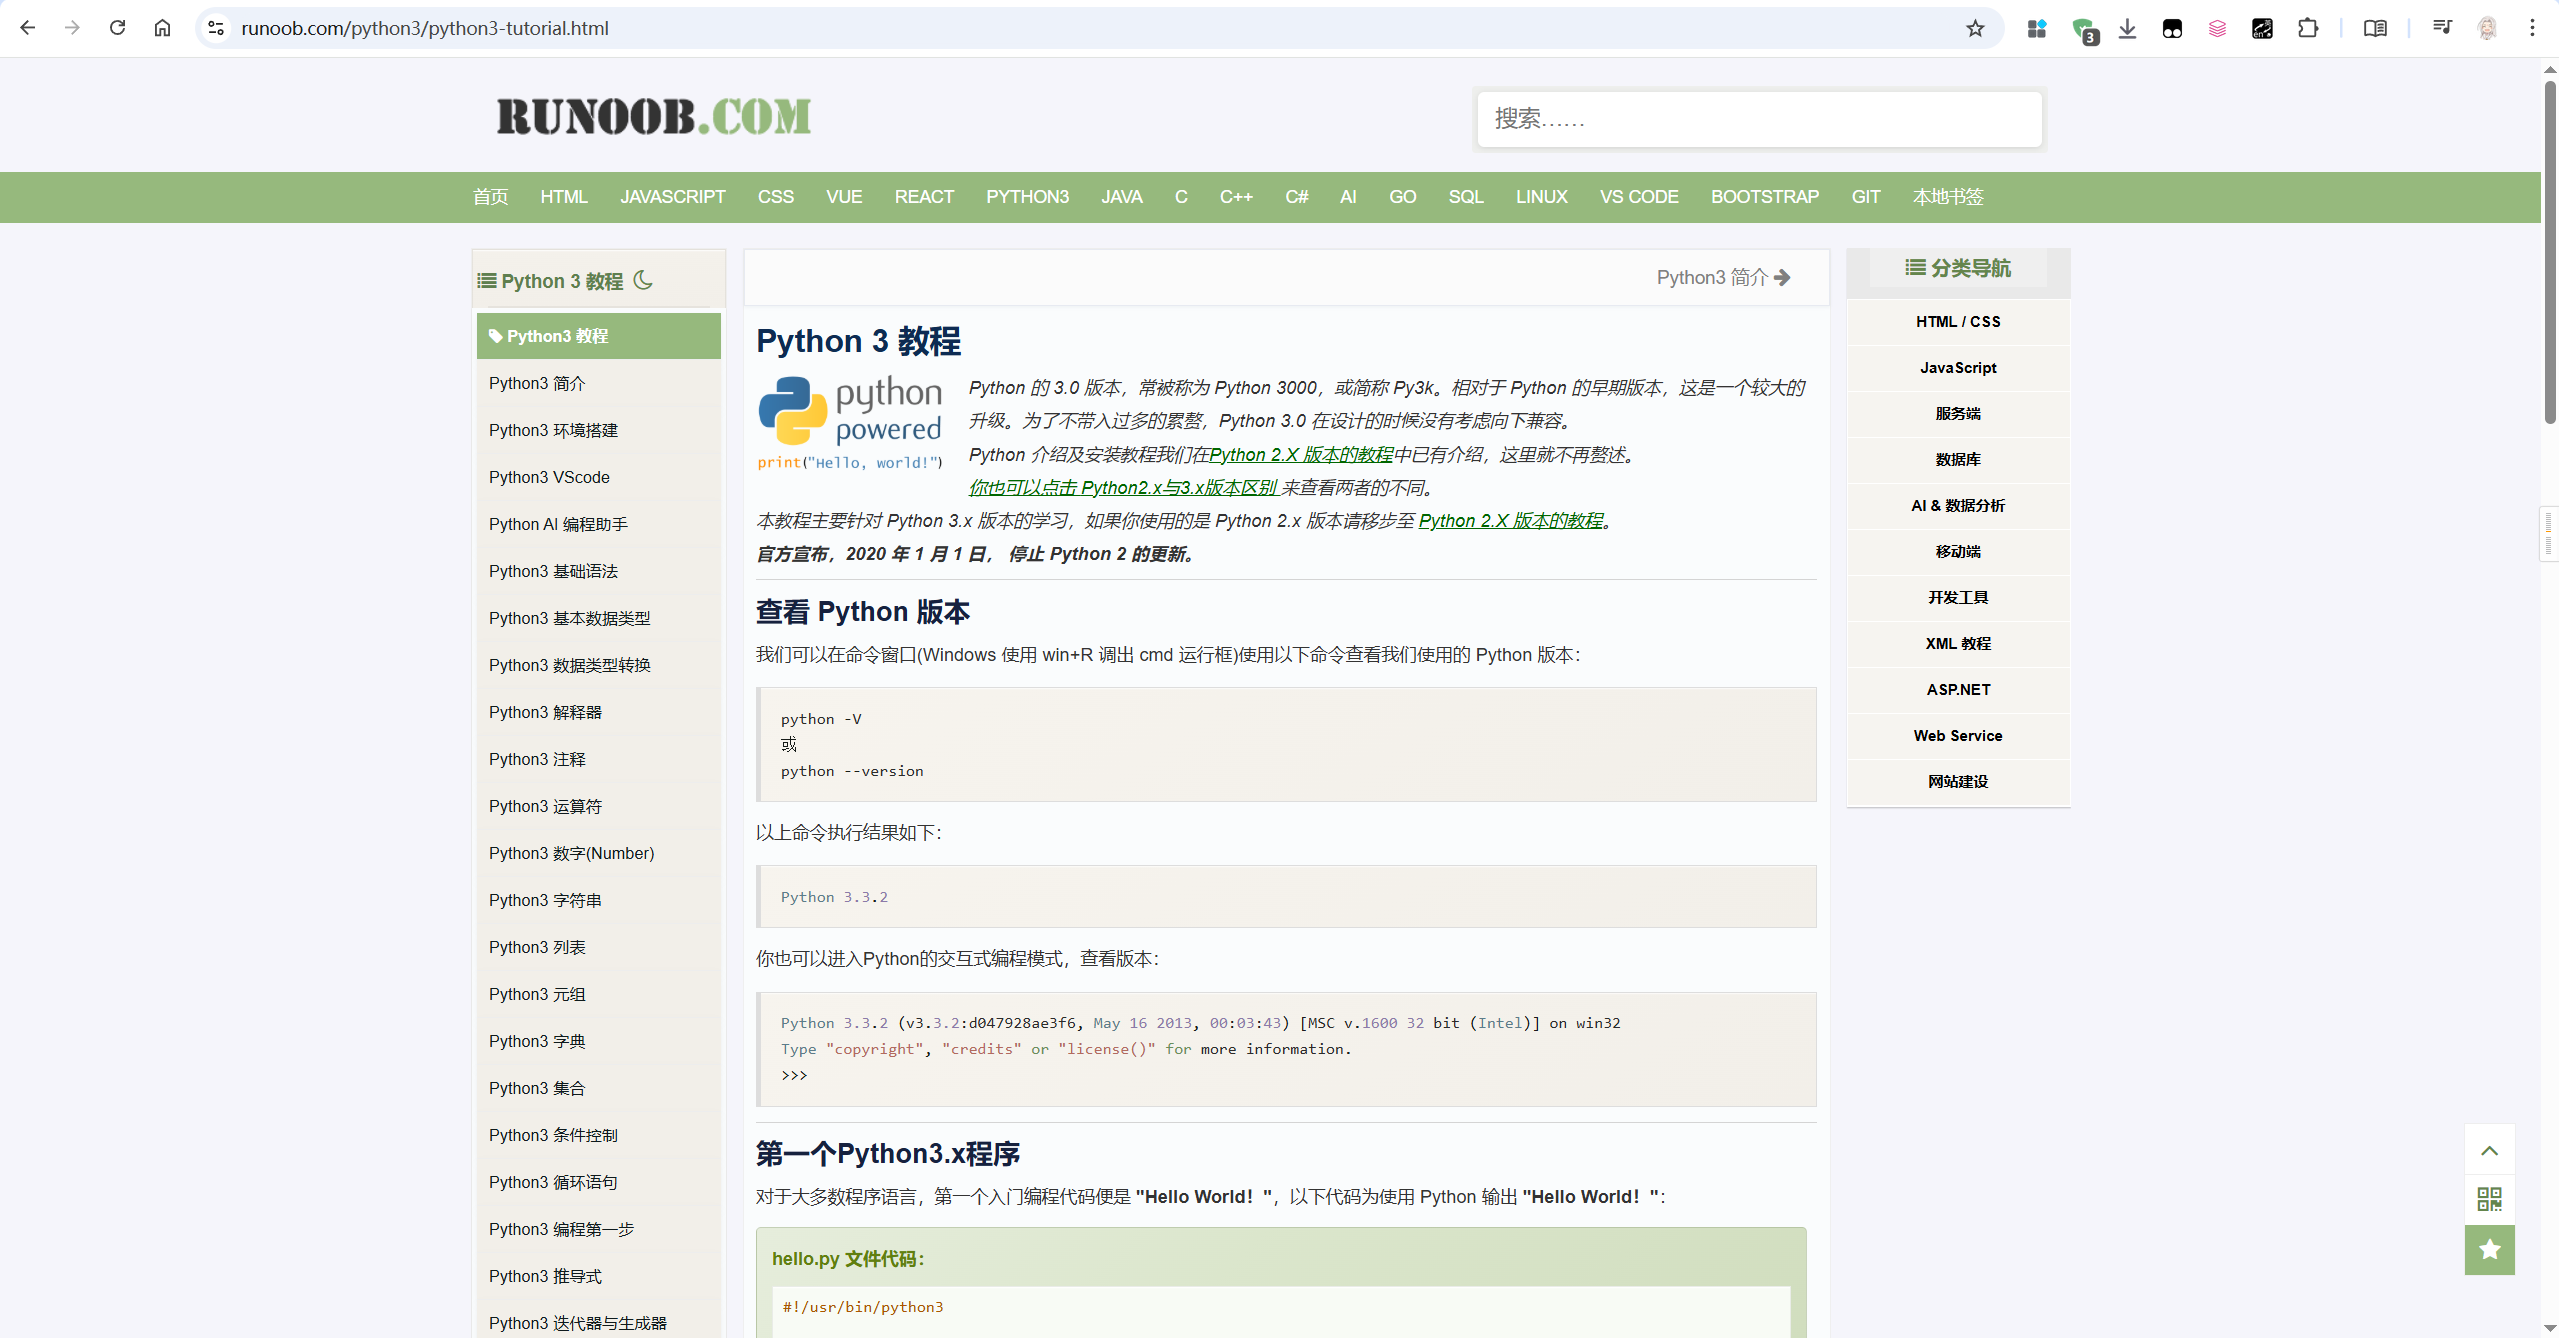Open PYTHON3 in green navigation bar

[x=1027, y=197]
